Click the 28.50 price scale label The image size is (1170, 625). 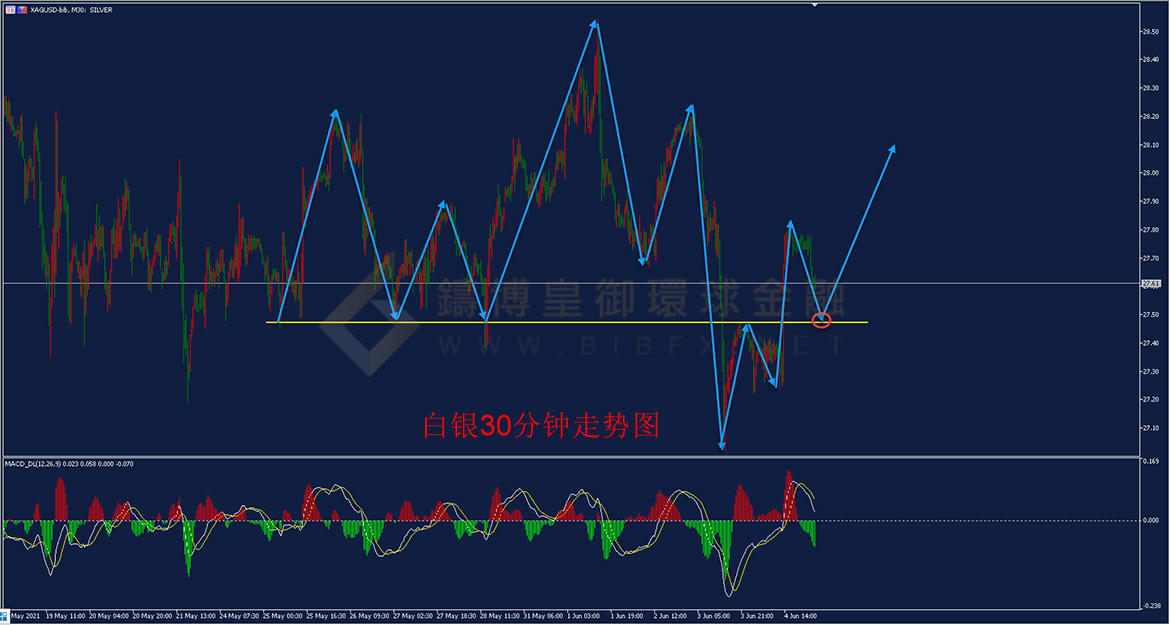pyautogui.click(x=1150, y=31)
